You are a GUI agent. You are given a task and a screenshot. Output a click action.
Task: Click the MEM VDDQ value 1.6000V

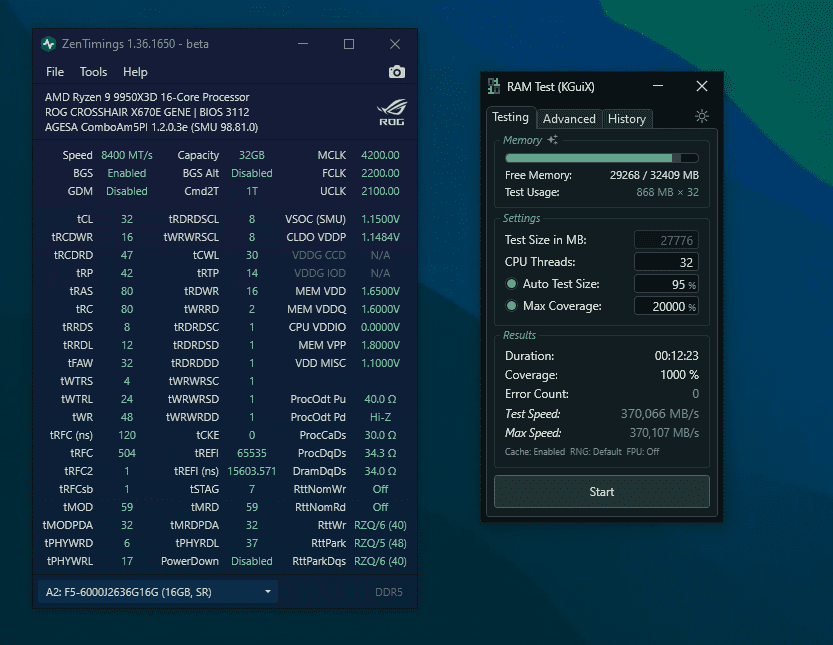(380, 309)
